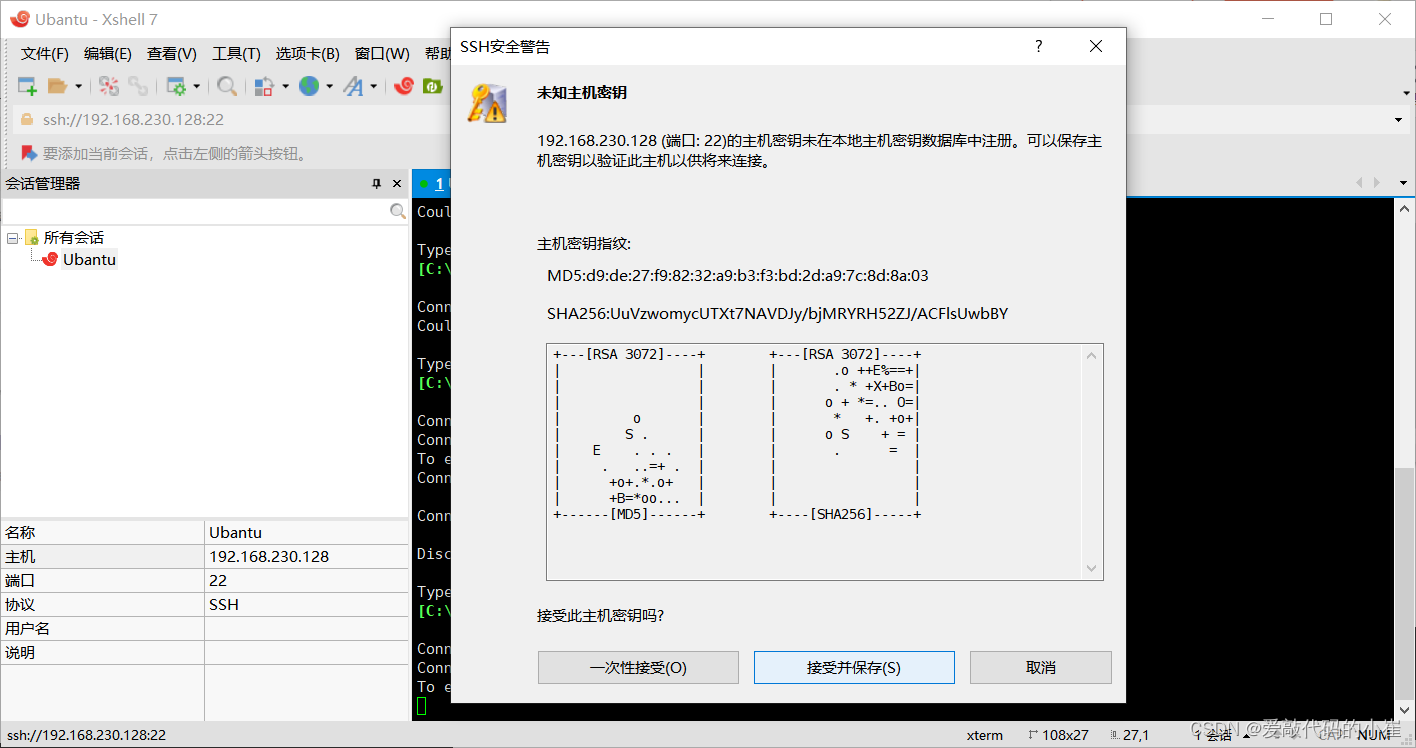Expand the color scheme dropdown arrow
This screenshot has height=748, width=1416.
(285, 87)
